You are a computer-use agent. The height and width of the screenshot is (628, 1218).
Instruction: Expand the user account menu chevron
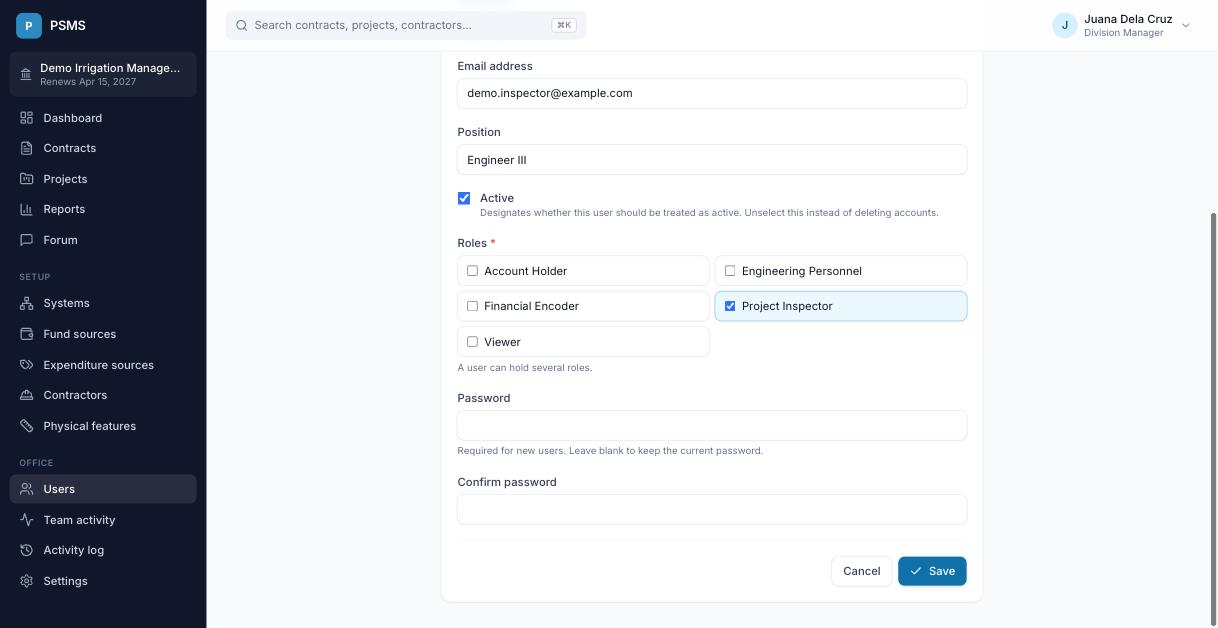(x=1186, y=26)
